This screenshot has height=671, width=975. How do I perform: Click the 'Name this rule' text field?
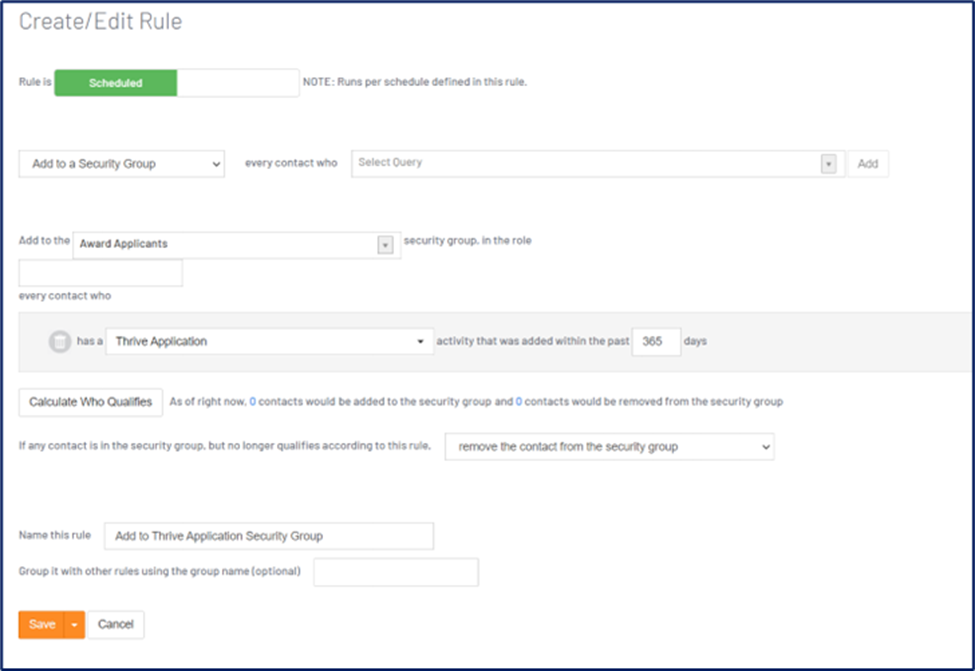[269, 536]
